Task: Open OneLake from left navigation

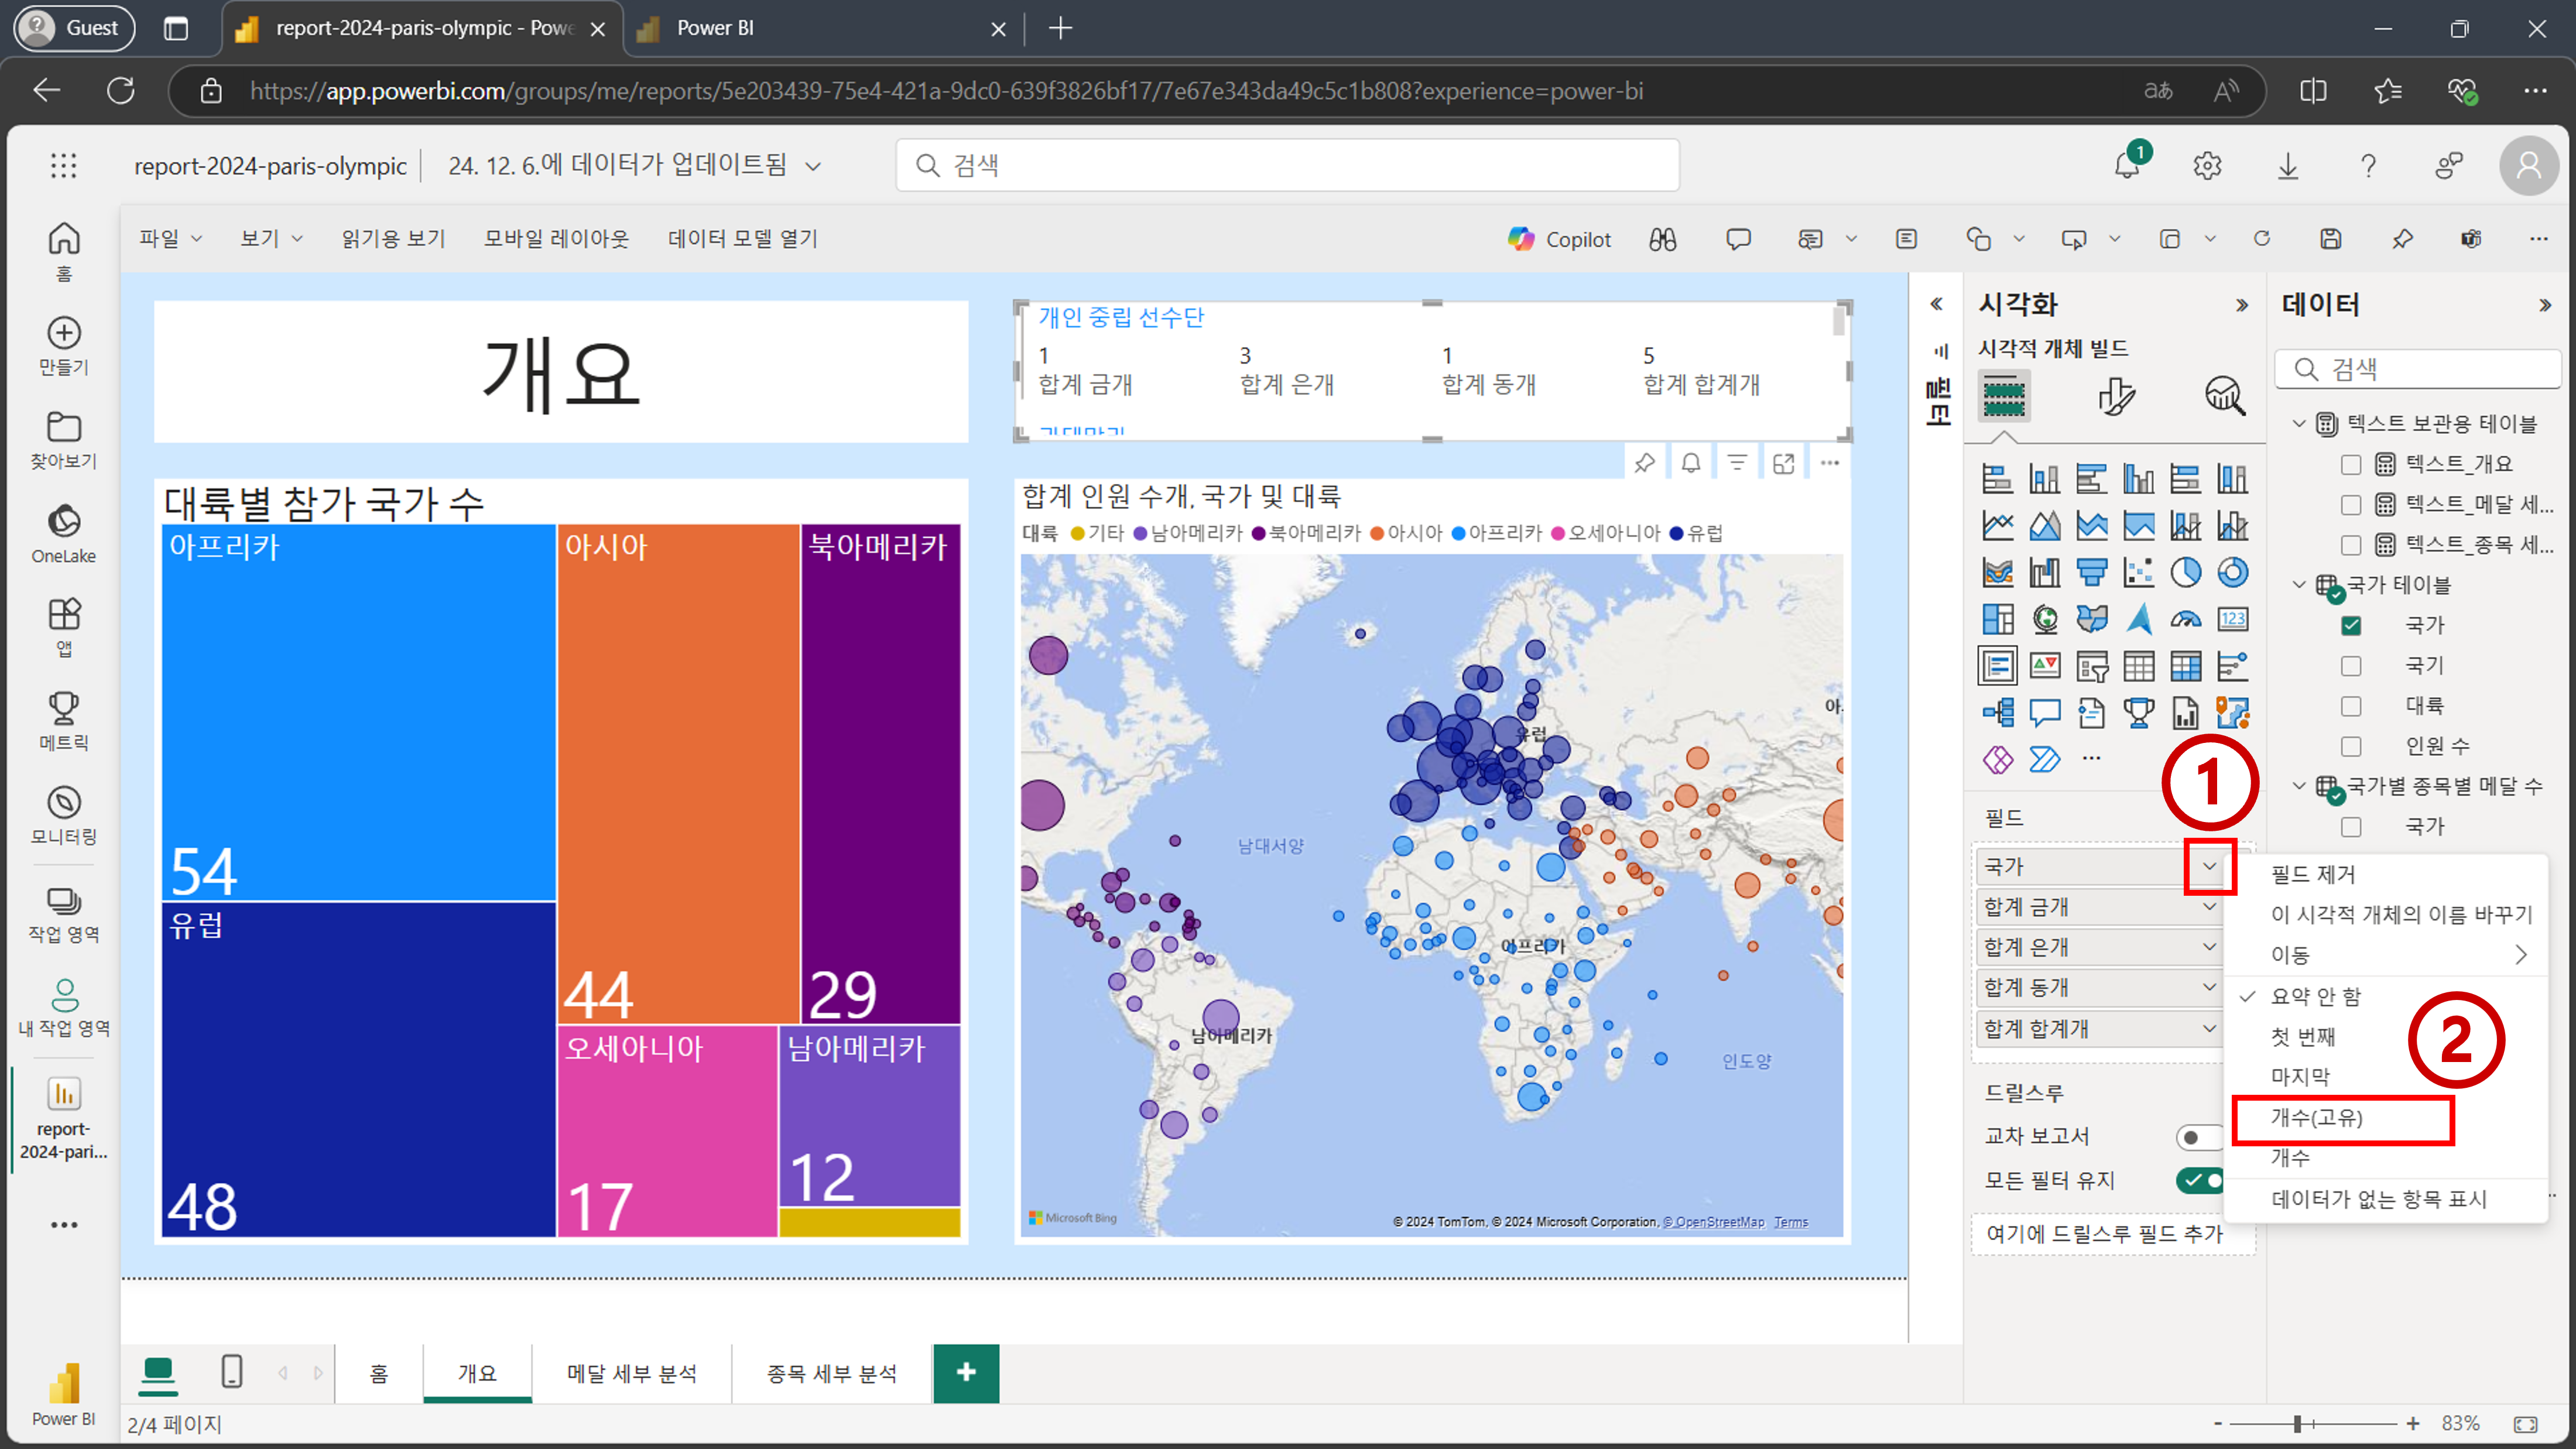Action: pos(64,534)
